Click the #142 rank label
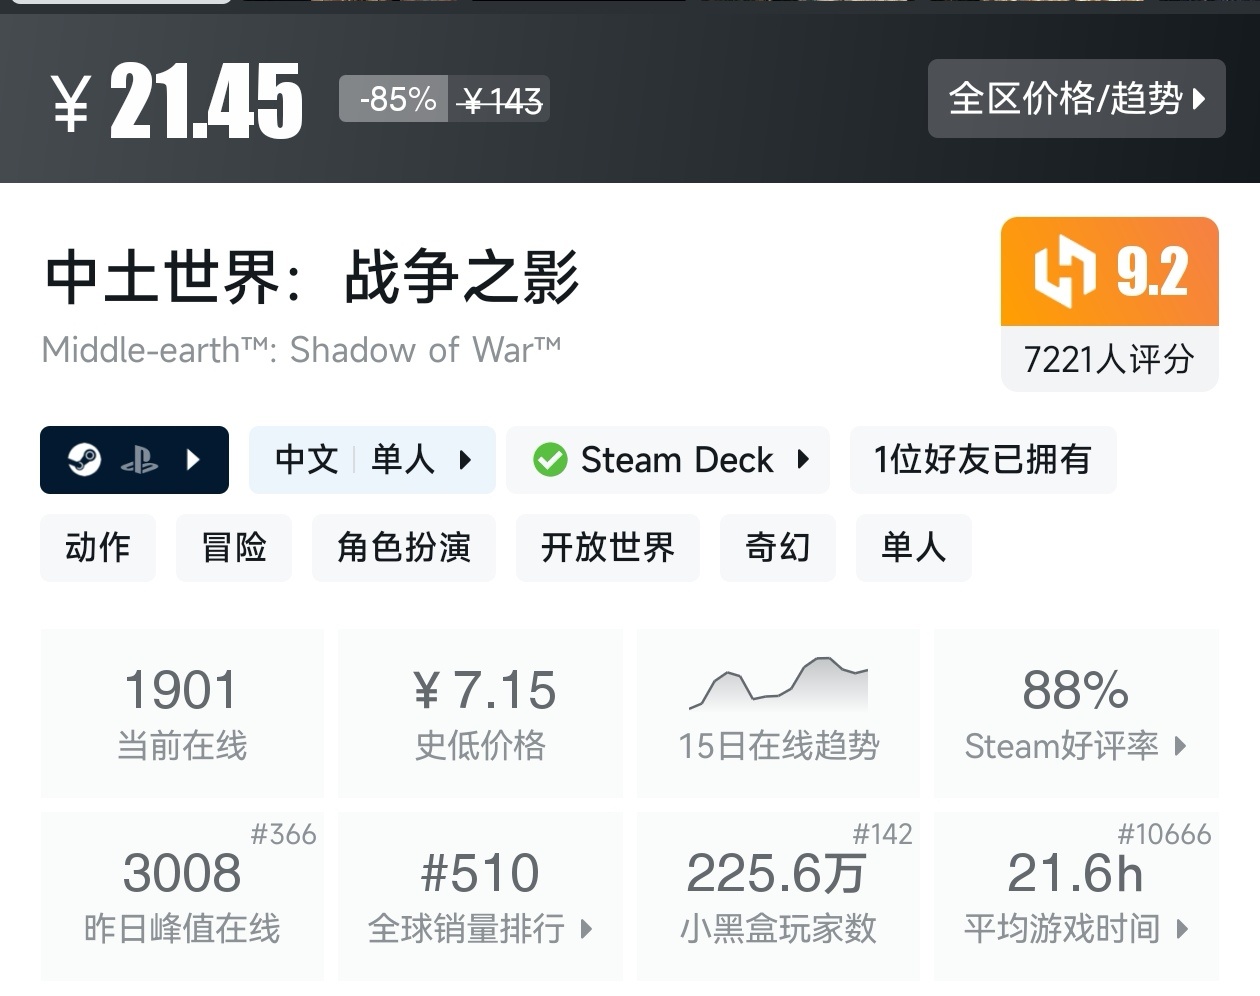This screenshot has width=1260, height=996. (x=882, y=834)
